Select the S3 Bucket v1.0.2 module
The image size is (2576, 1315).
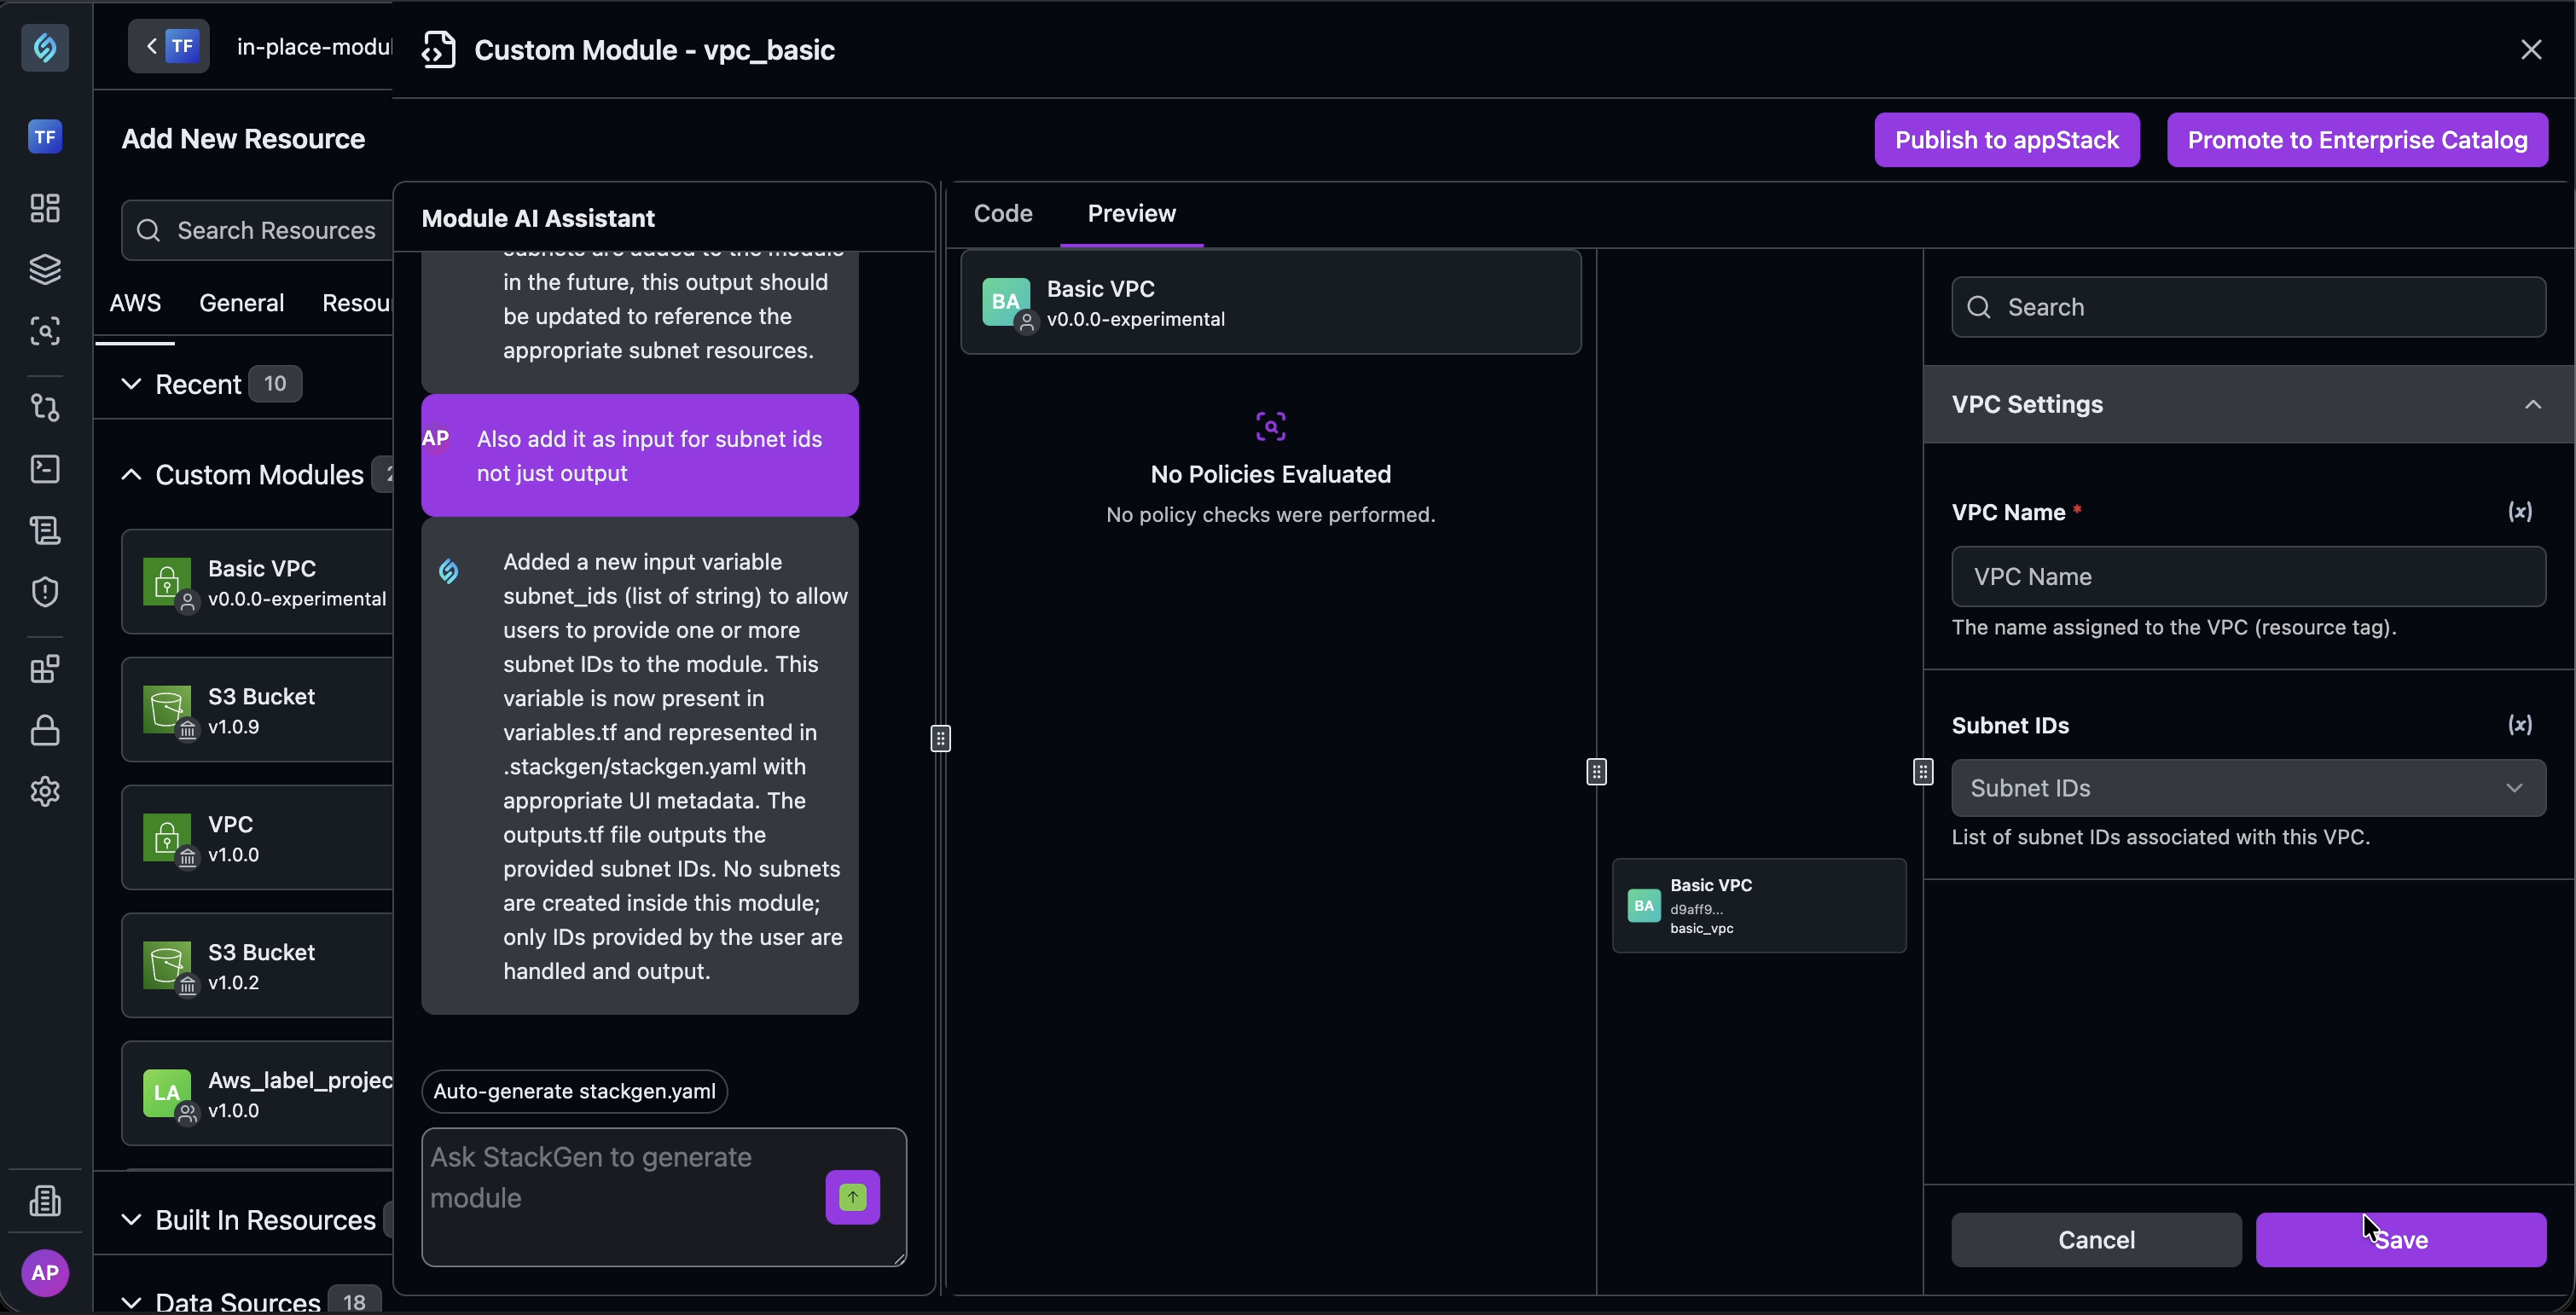258,966
